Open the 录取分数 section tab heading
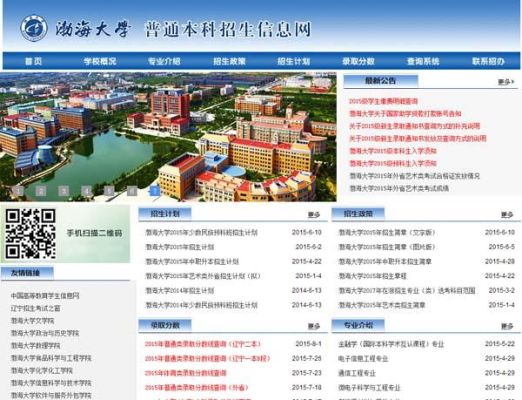522x400 pixels. pos(165,325)
